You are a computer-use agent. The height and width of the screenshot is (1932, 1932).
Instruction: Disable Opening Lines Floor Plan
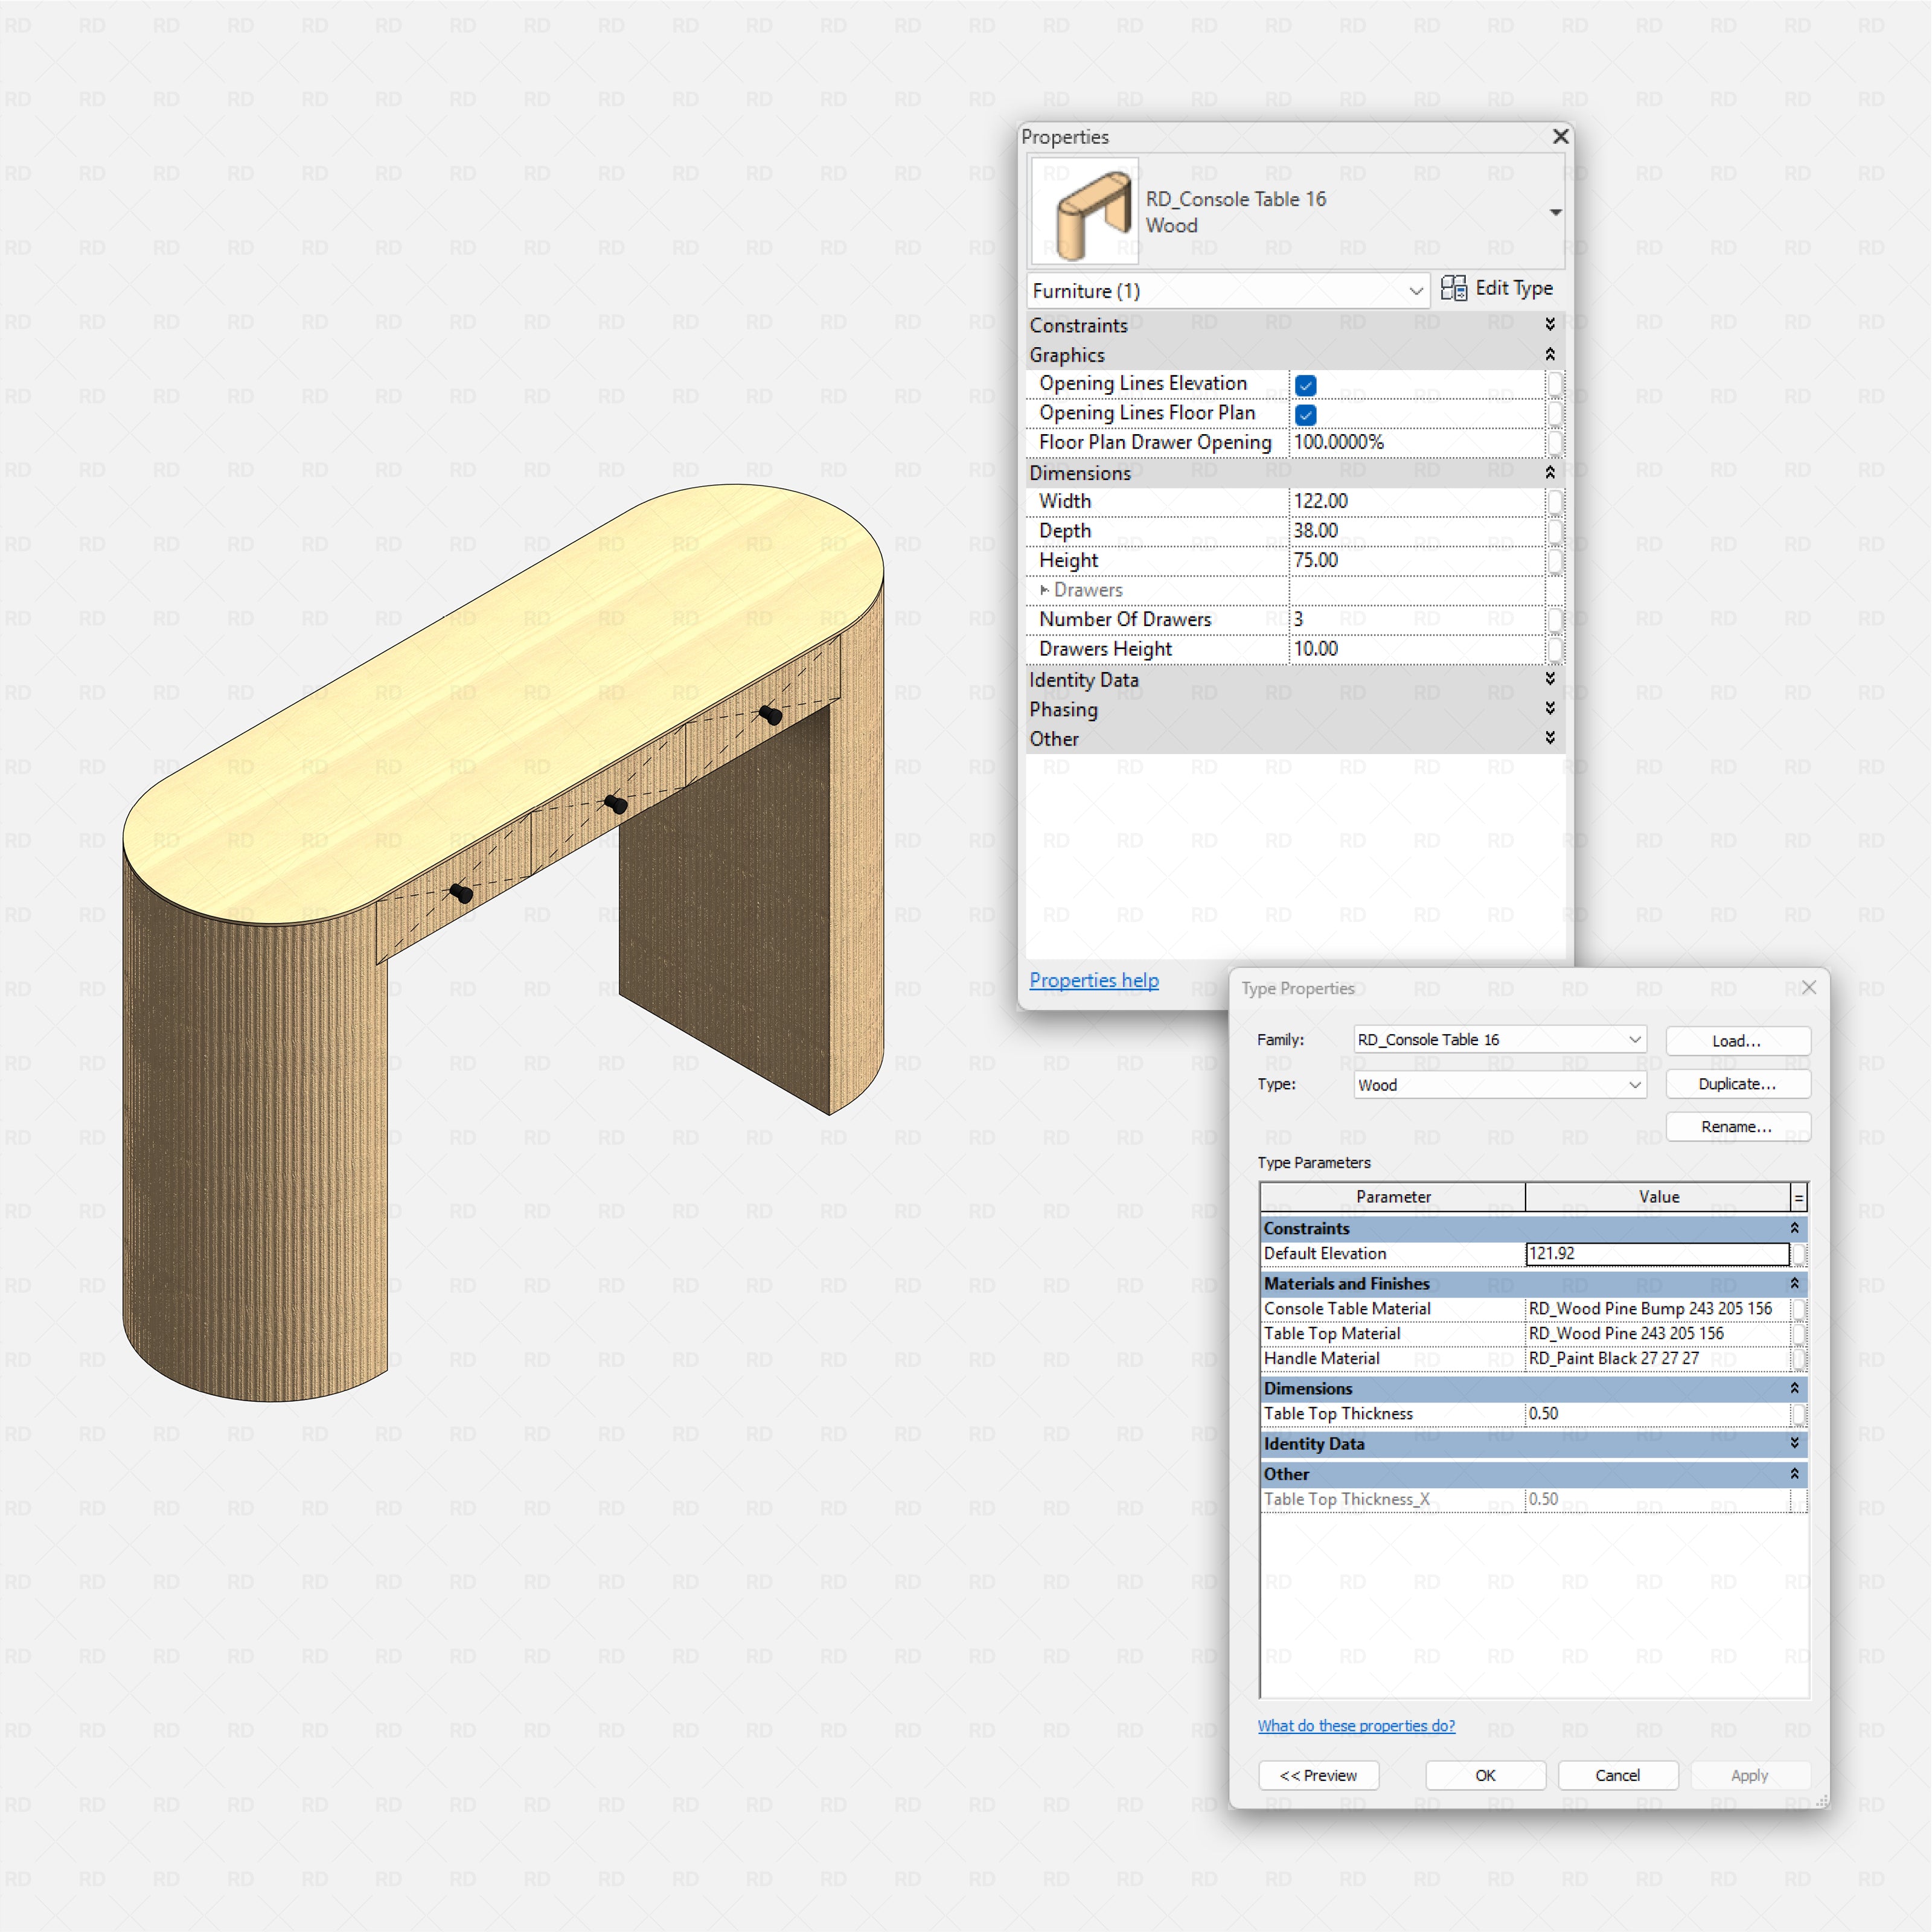[x=1306, y=414]
